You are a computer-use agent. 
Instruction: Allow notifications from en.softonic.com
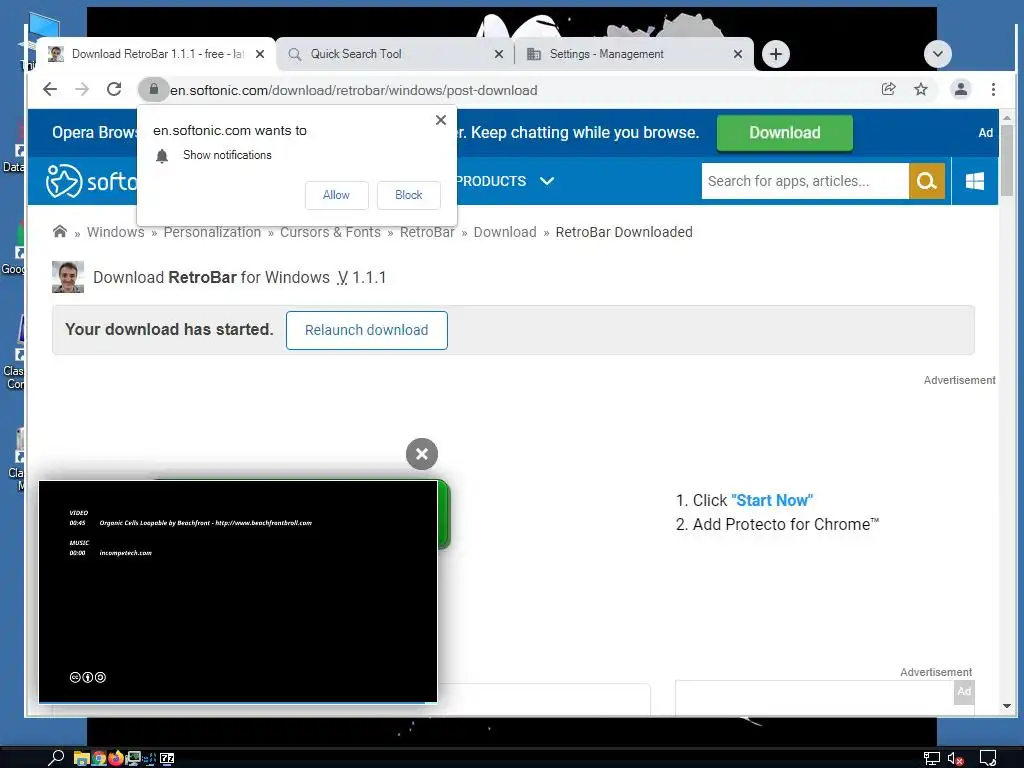coord(336,195)
